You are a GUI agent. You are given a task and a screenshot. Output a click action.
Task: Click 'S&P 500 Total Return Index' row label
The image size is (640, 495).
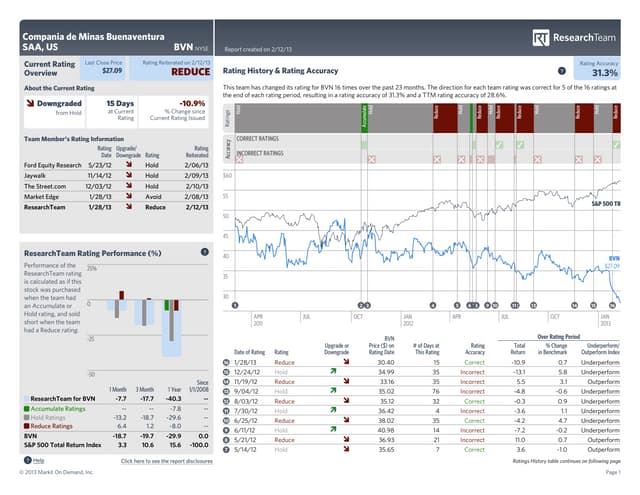pos(62,445)
